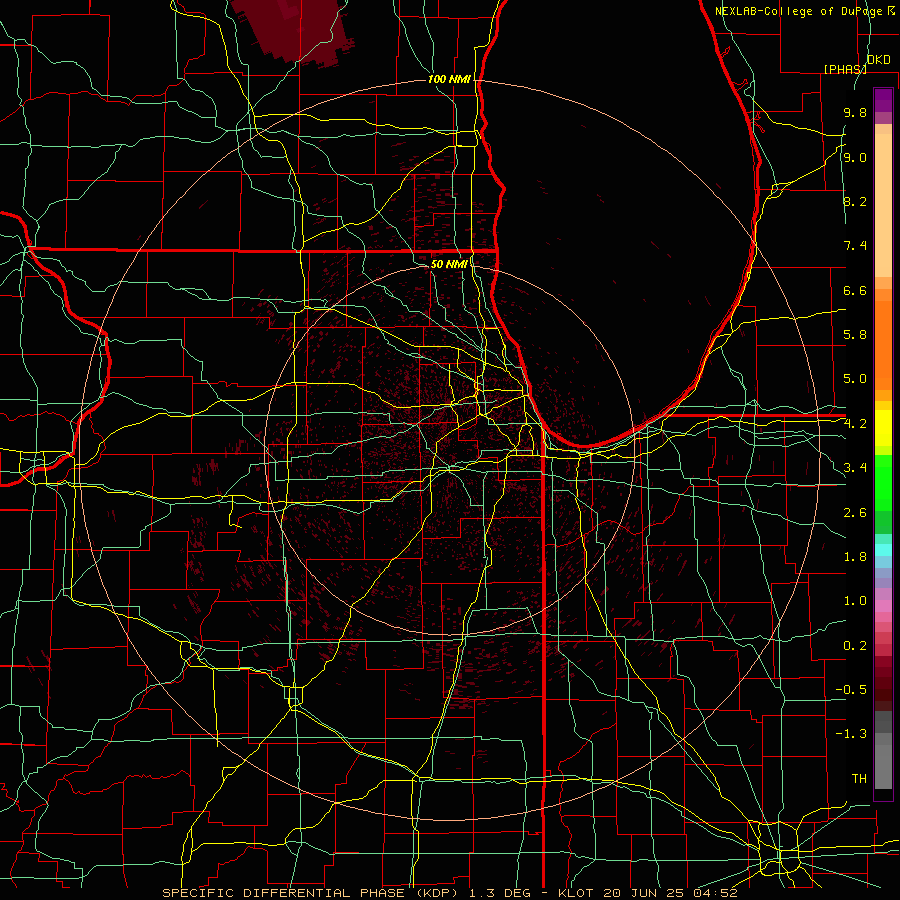
Task: Select the 3.4 legend value
Action: click(x=855, y=468)
